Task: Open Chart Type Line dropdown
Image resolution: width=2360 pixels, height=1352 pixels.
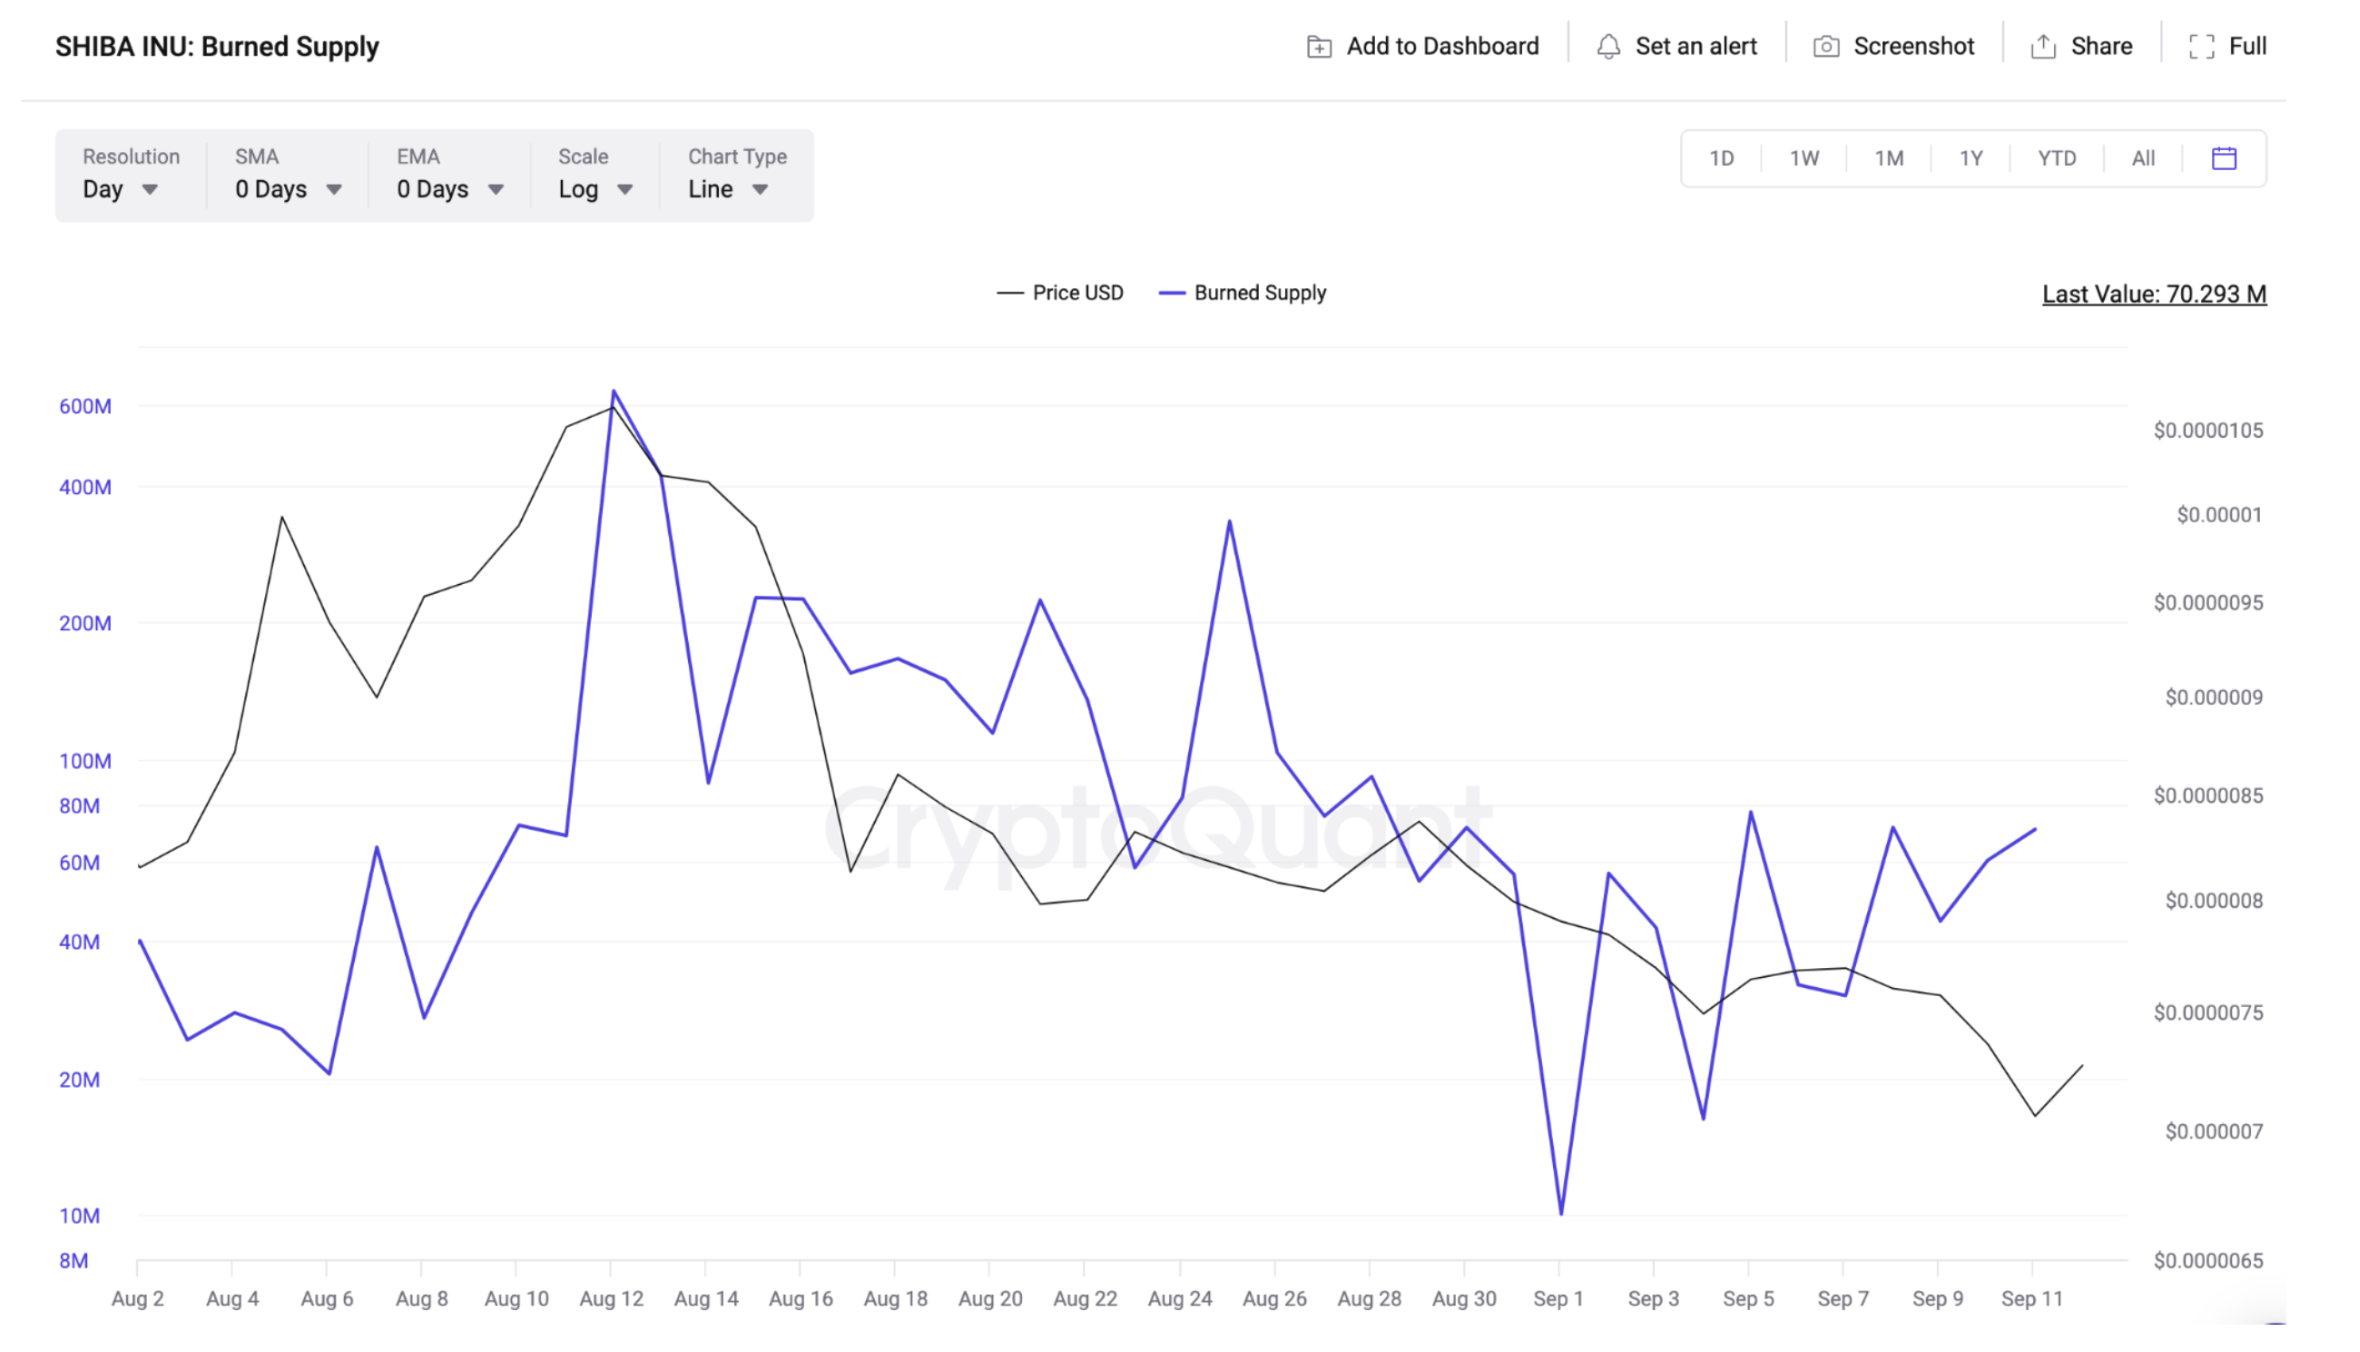Action: (x=727, y=189)
